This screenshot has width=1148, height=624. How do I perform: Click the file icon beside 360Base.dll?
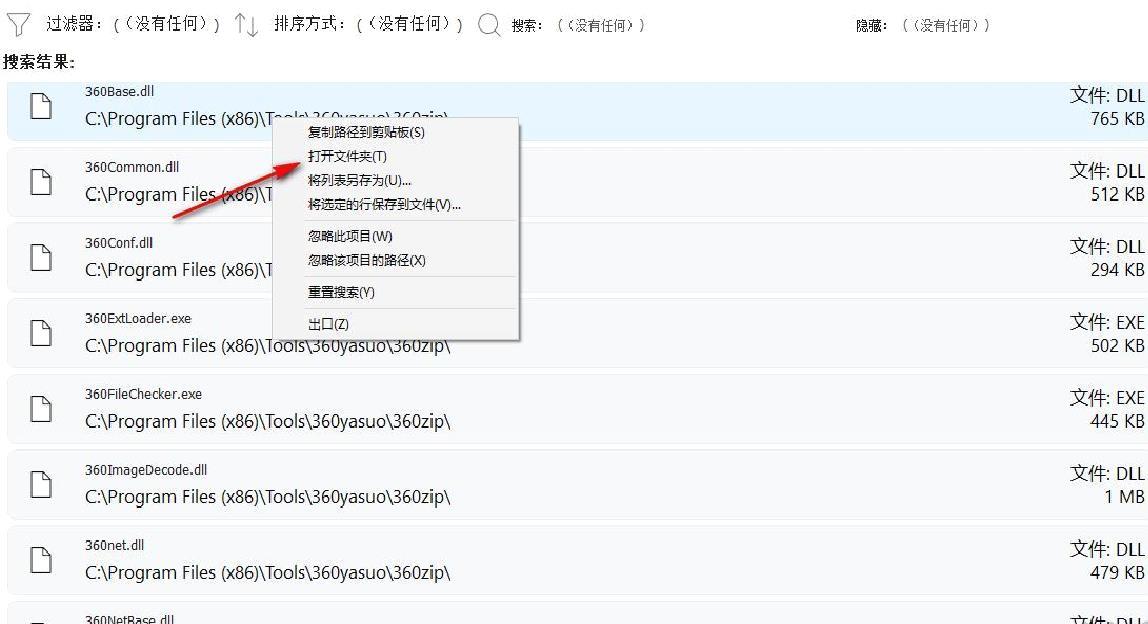[41, 106]
